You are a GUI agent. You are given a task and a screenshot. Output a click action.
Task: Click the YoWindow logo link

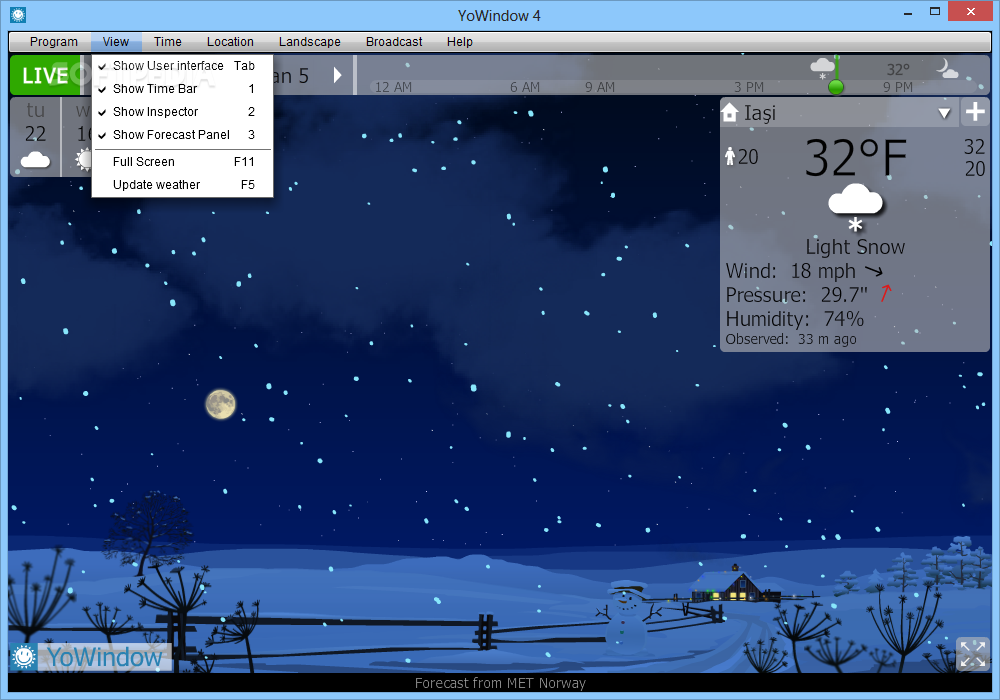[x=105, y=657]
